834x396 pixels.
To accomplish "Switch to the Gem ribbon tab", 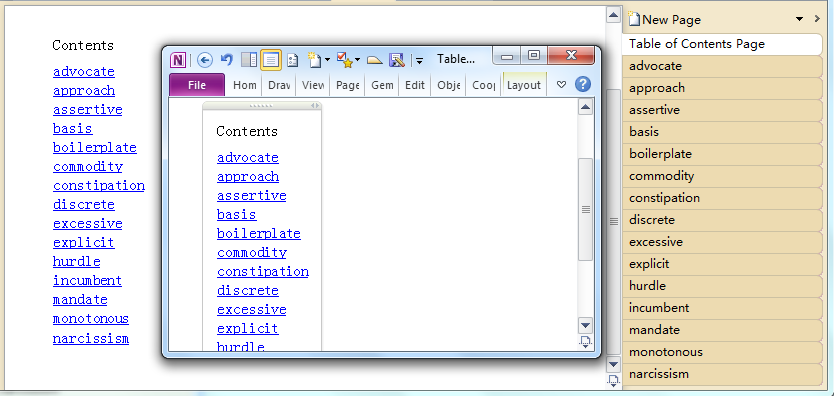I will tap(382, 85).
